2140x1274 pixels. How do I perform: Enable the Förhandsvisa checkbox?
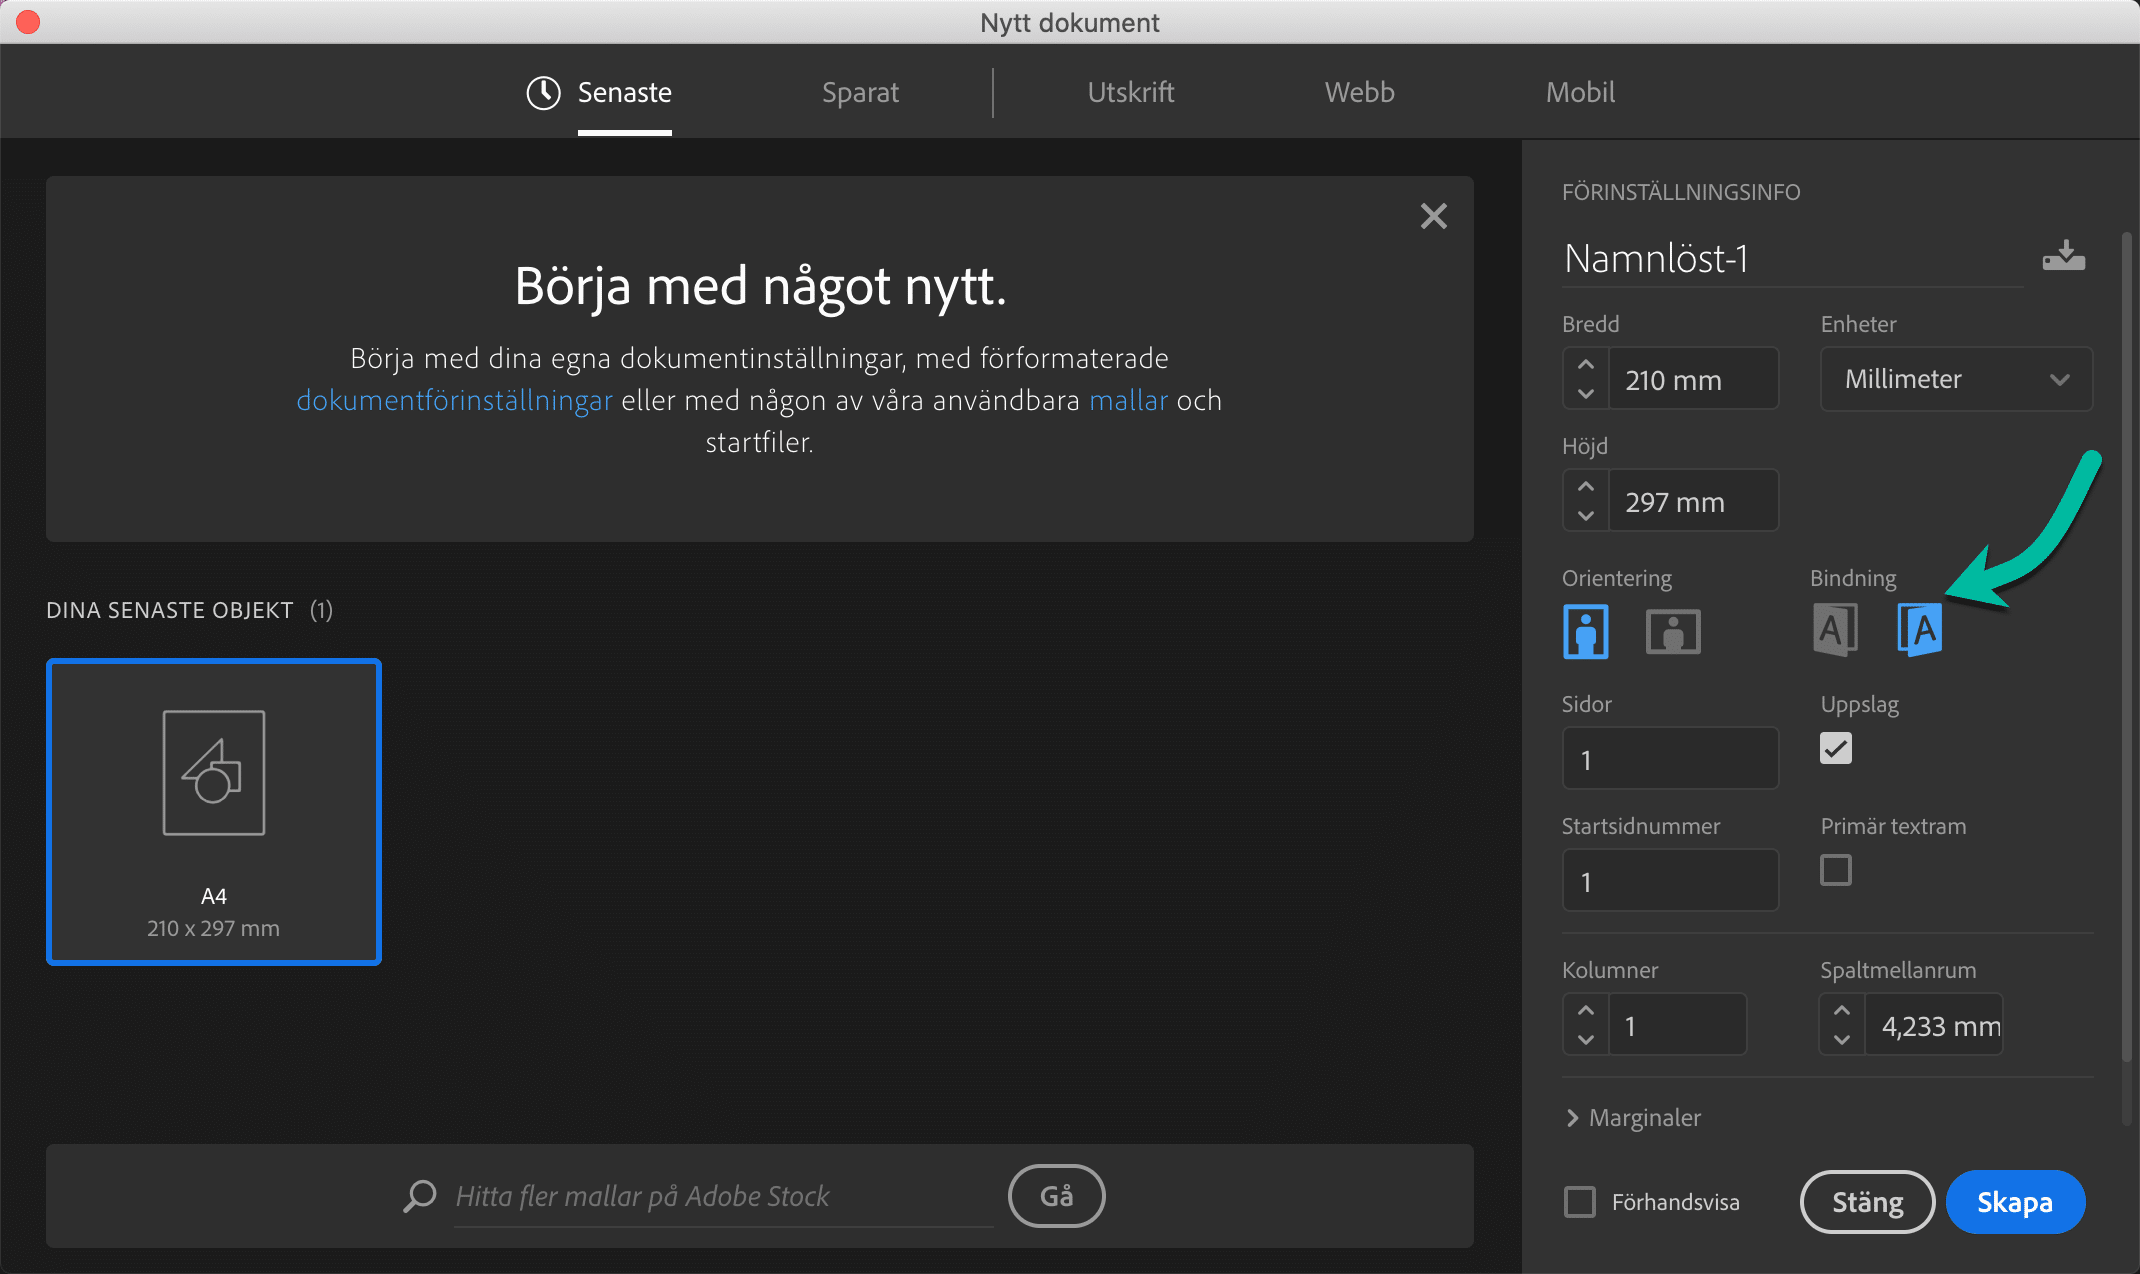coord(1580,1202)
